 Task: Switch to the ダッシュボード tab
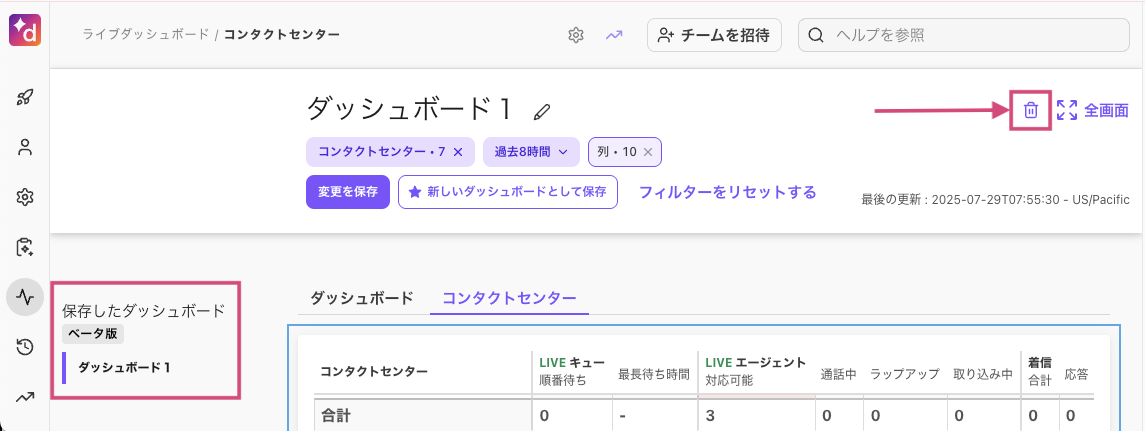click(361, 298)
